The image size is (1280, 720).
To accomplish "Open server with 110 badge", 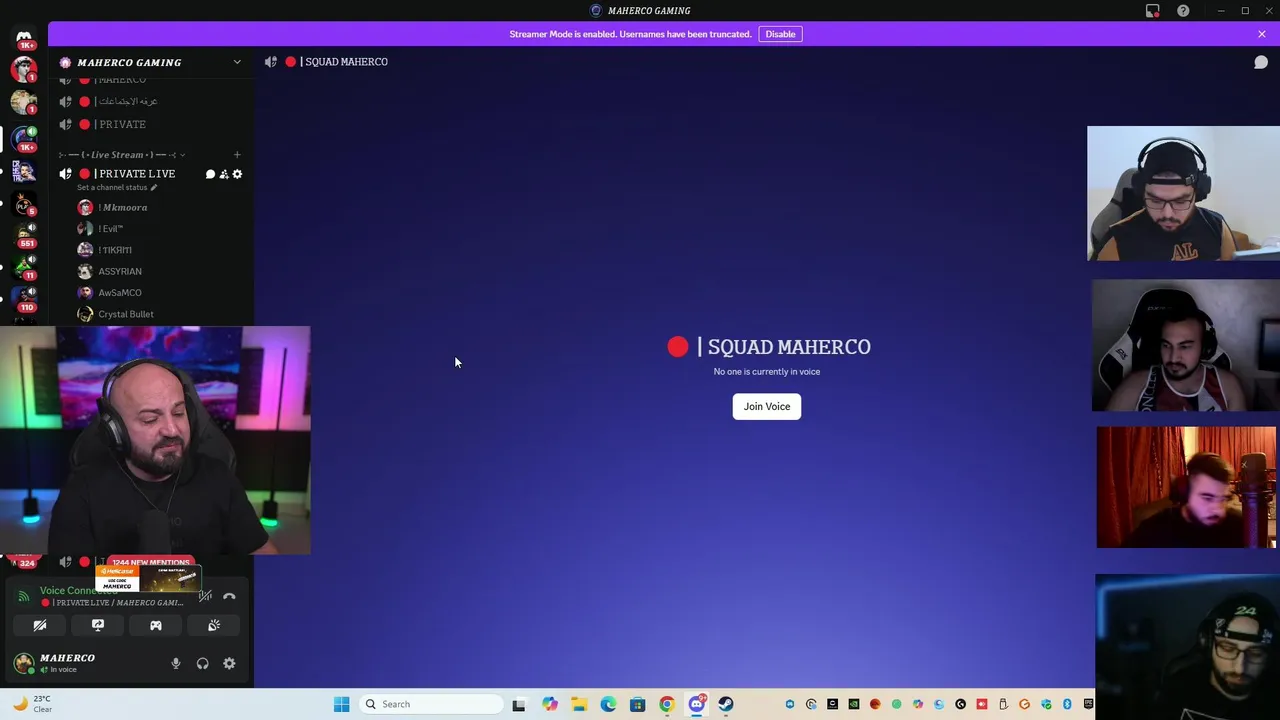I will pyautogui.click(x=24, y=298).
